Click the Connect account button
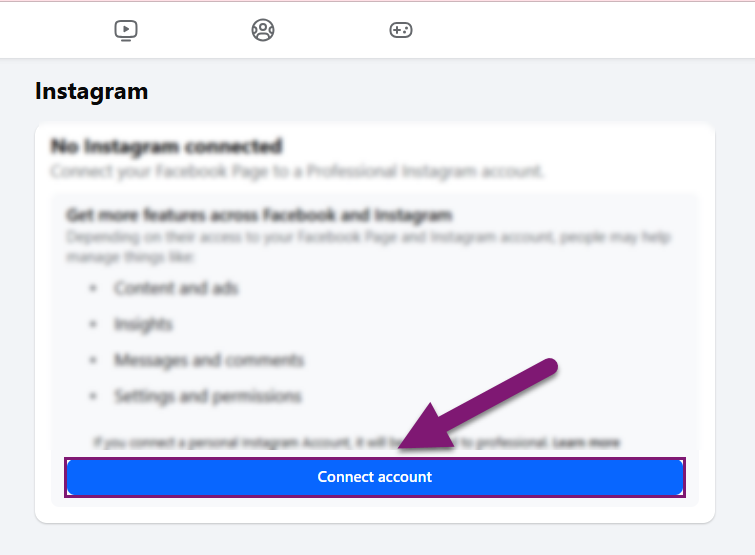 (x=375, y=477)
